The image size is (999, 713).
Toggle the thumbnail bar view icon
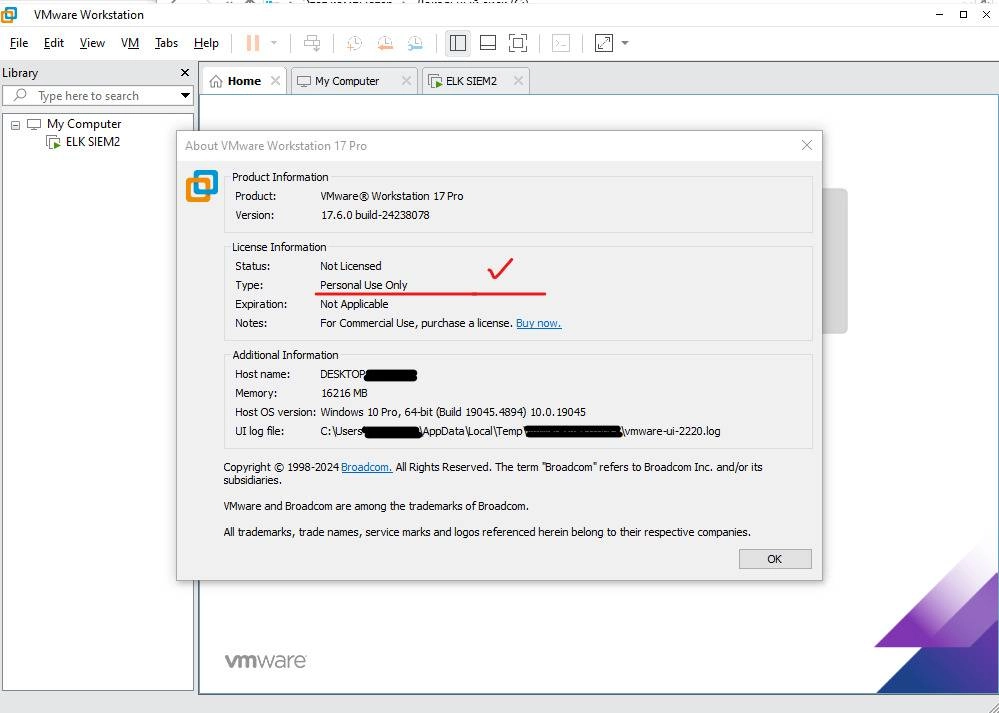tap(488, 43)
